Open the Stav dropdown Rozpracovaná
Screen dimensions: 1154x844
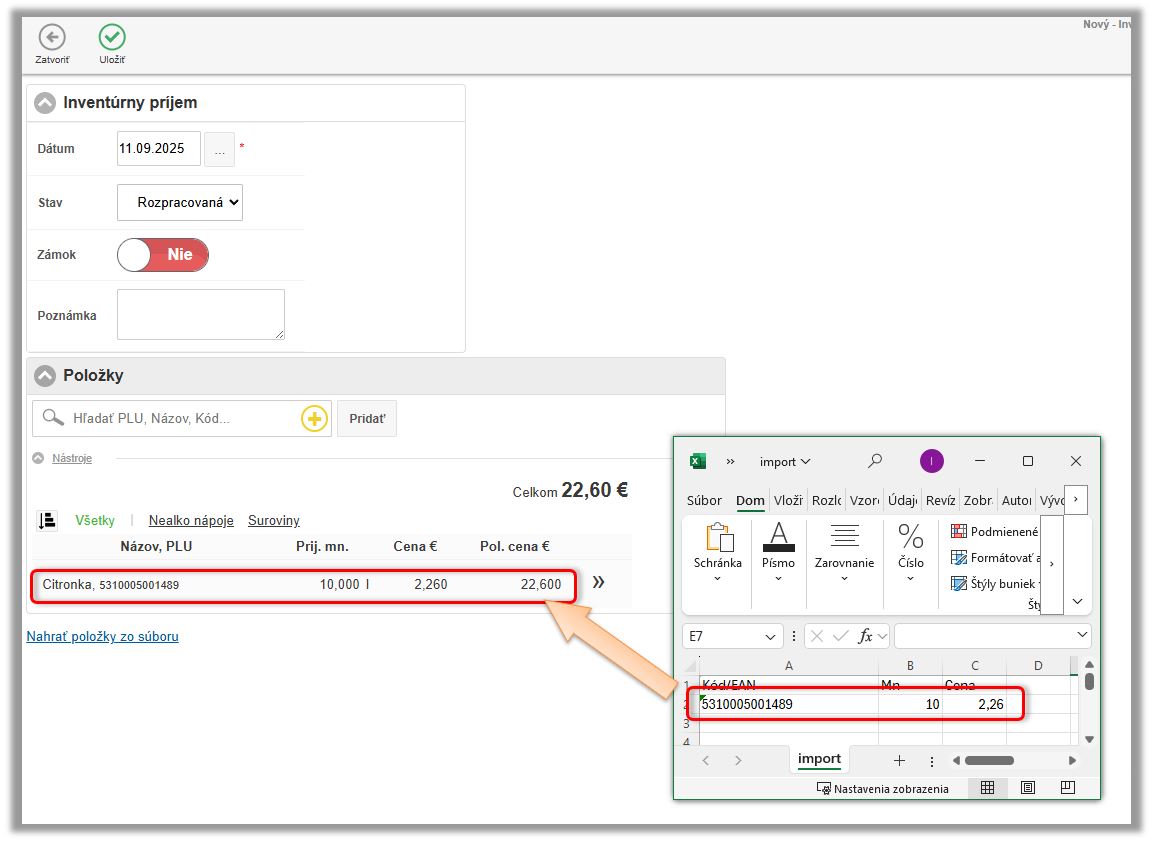tap(180, 202)
